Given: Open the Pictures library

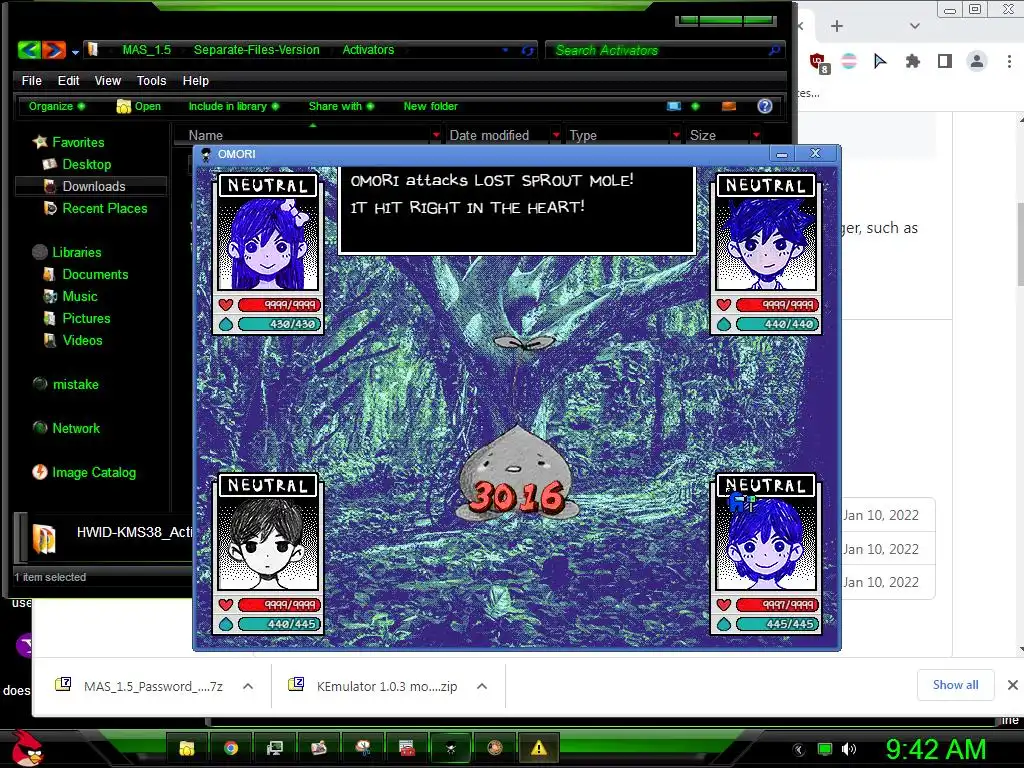Looking at the screenshot, I should tap(77, 318).
